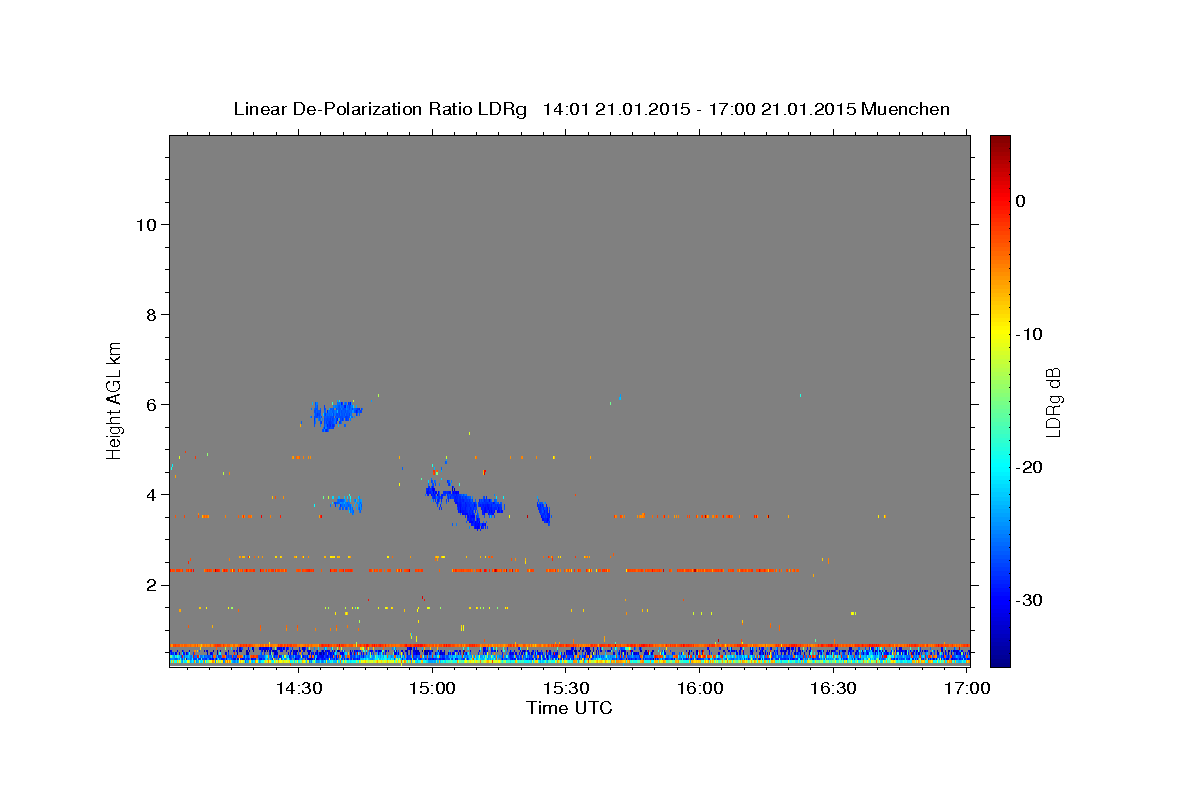Click the height label '10'

(x=146, y=224)
